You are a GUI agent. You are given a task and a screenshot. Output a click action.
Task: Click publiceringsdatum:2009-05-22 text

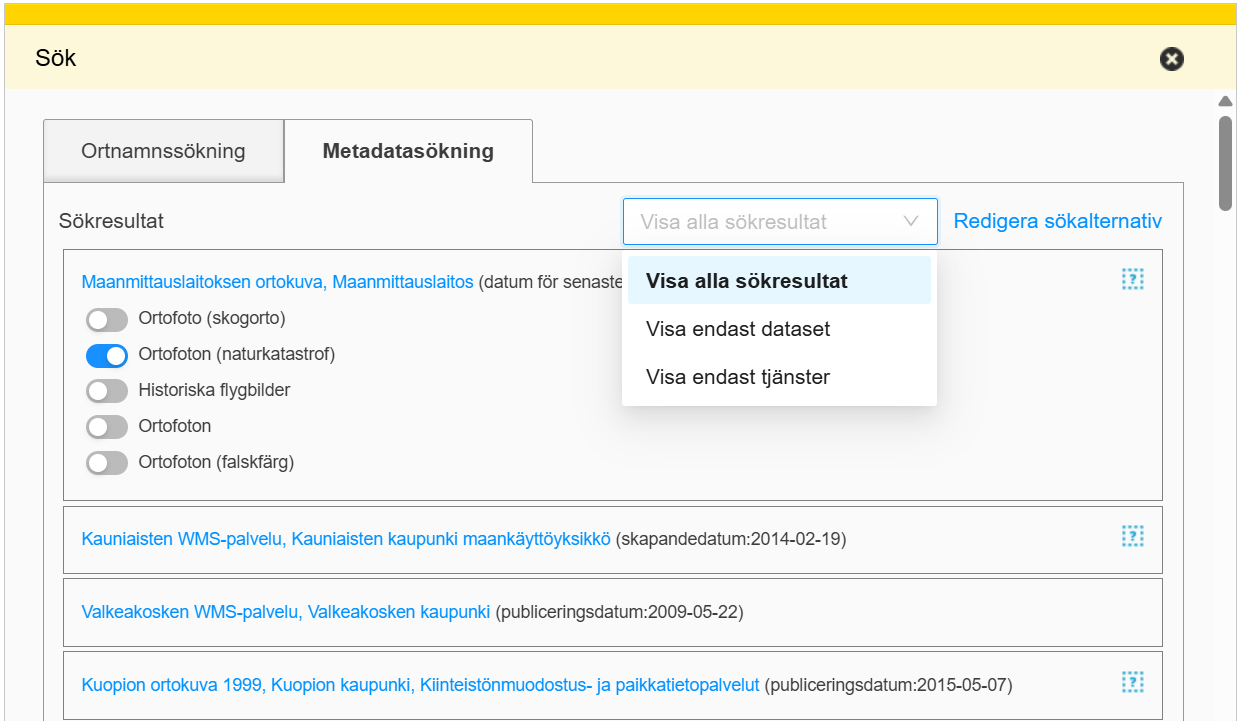620,611
